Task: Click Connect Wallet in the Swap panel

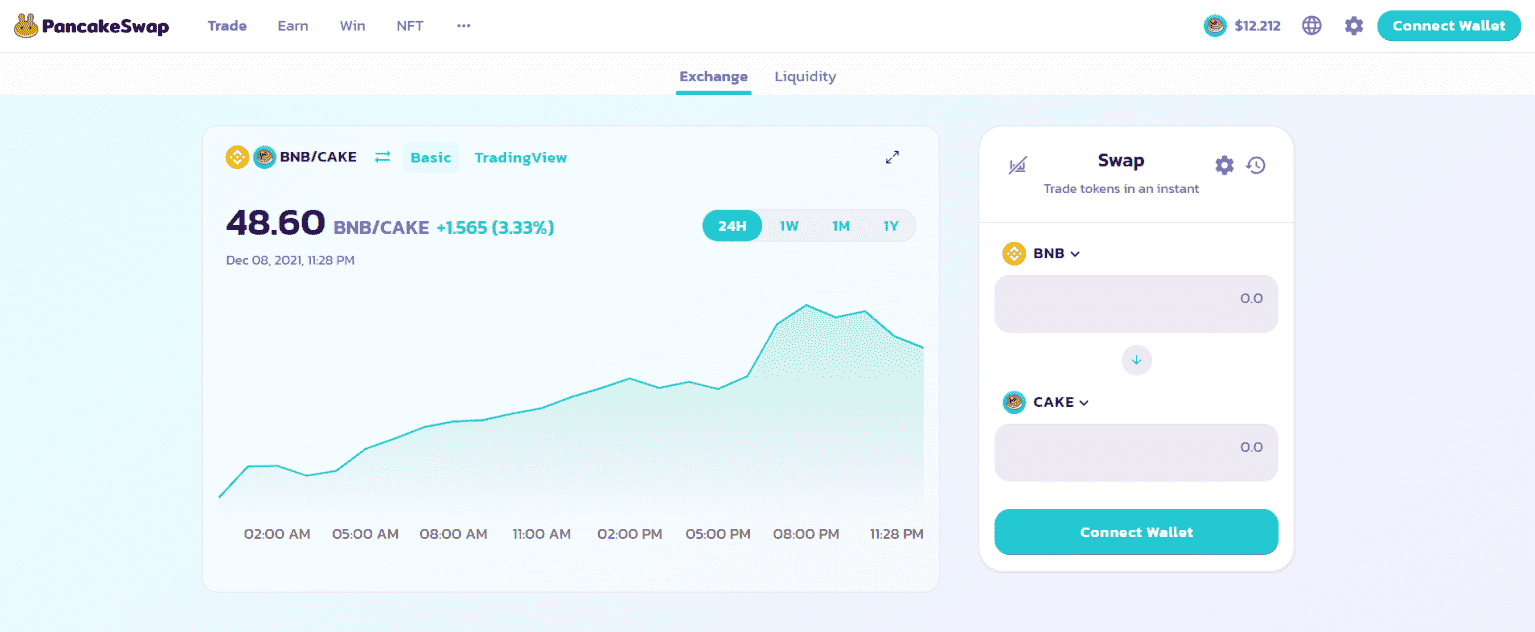Action: point(1136,532)
